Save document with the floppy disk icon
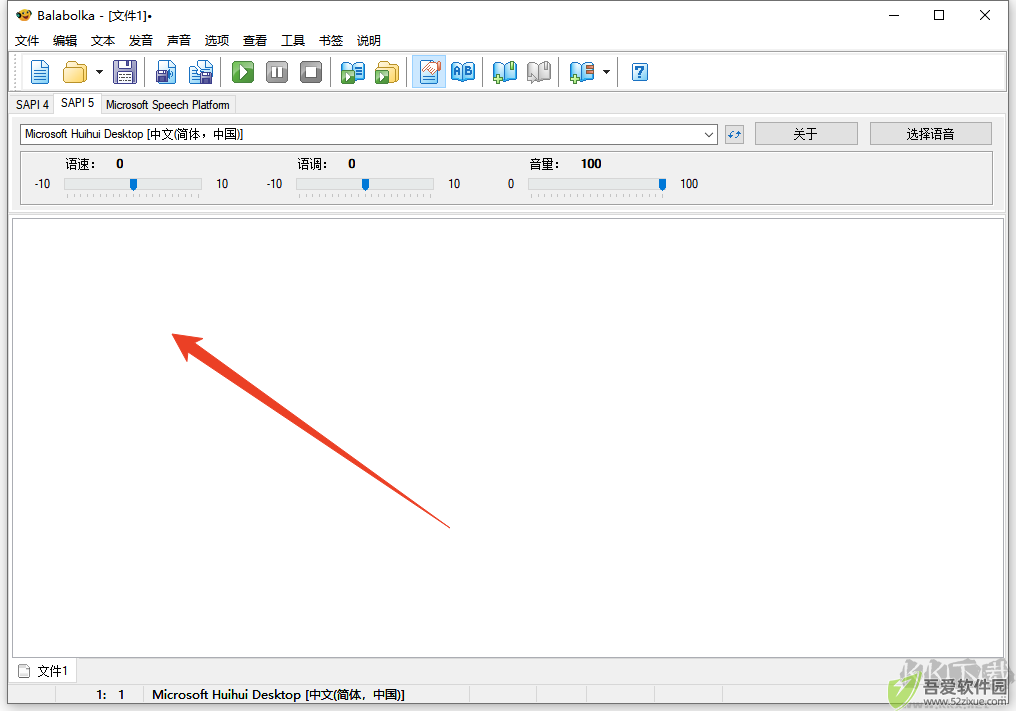The height and width of the screenshot is (711, 1016). [x=124, y=72]
